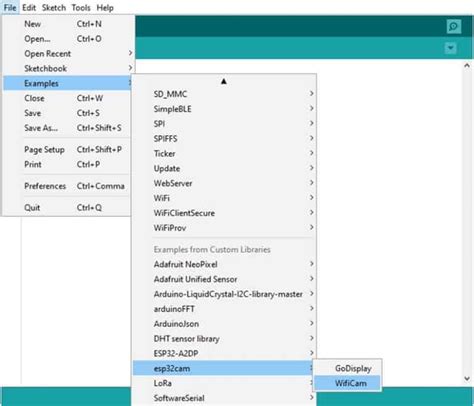Expand the SPIFFS examples submenu

(224, 139)
